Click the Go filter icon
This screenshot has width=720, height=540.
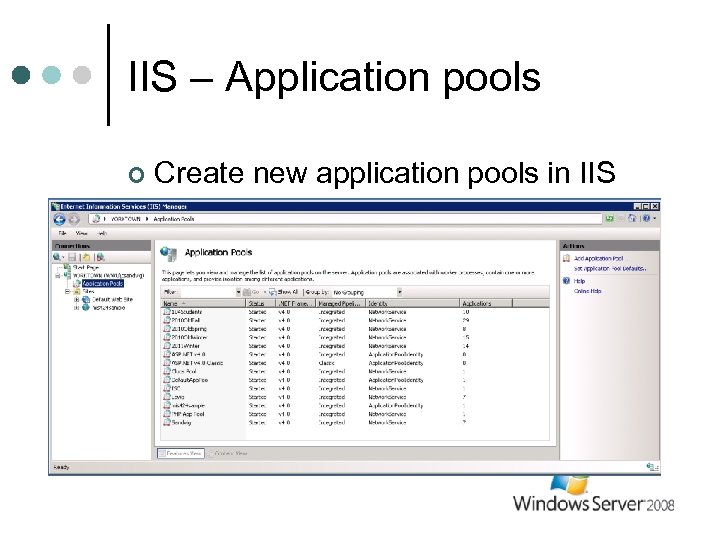click(247, 292)
